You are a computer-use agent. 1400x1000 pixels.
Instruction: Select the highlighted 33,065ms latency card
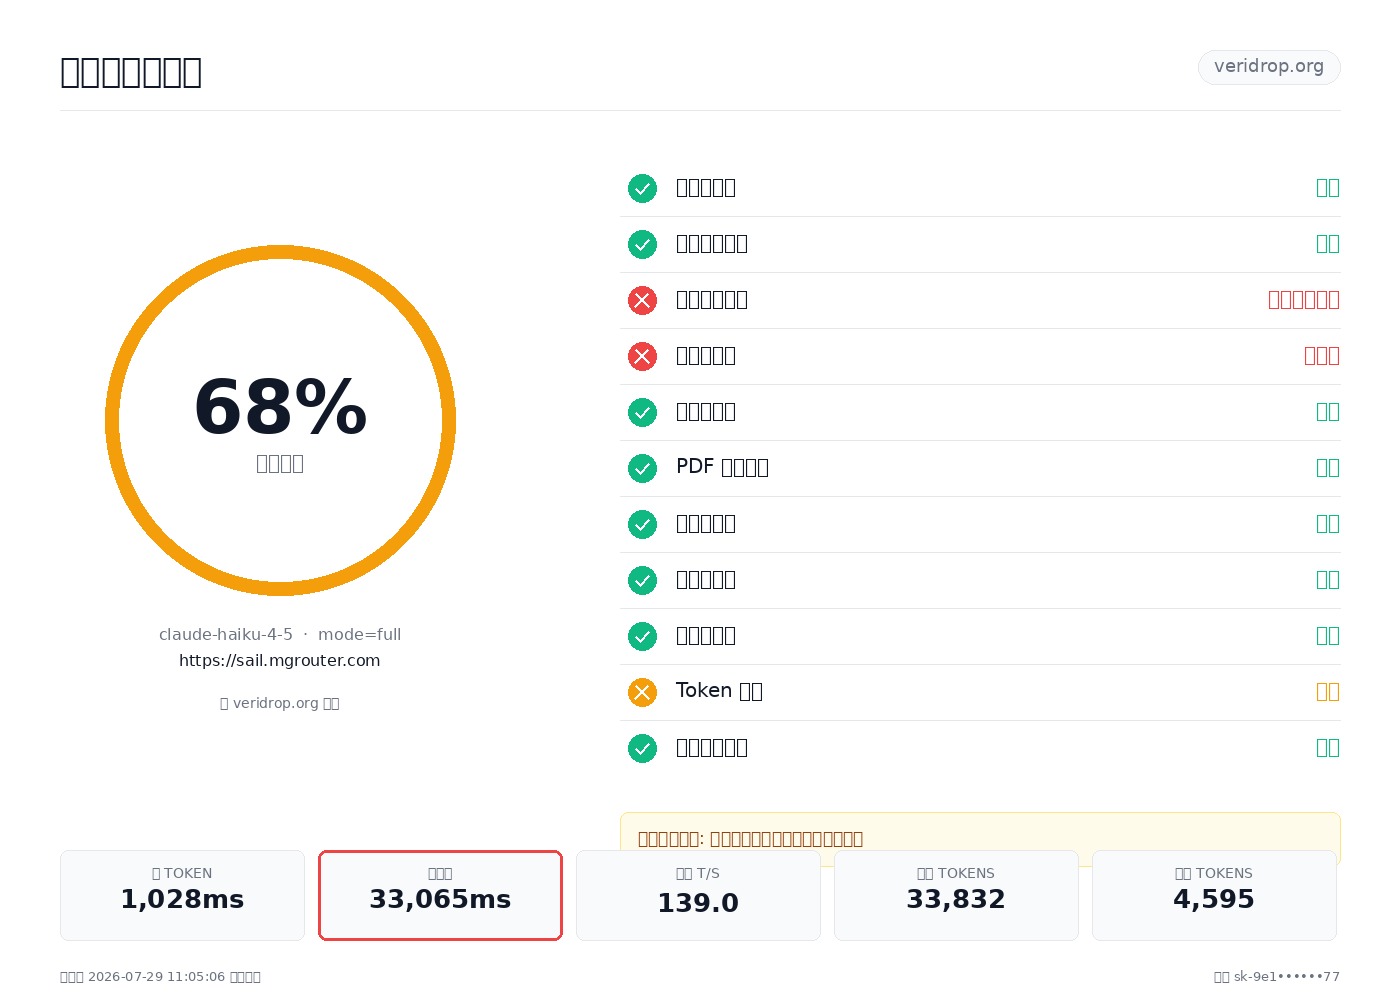[x=440, y=895]
